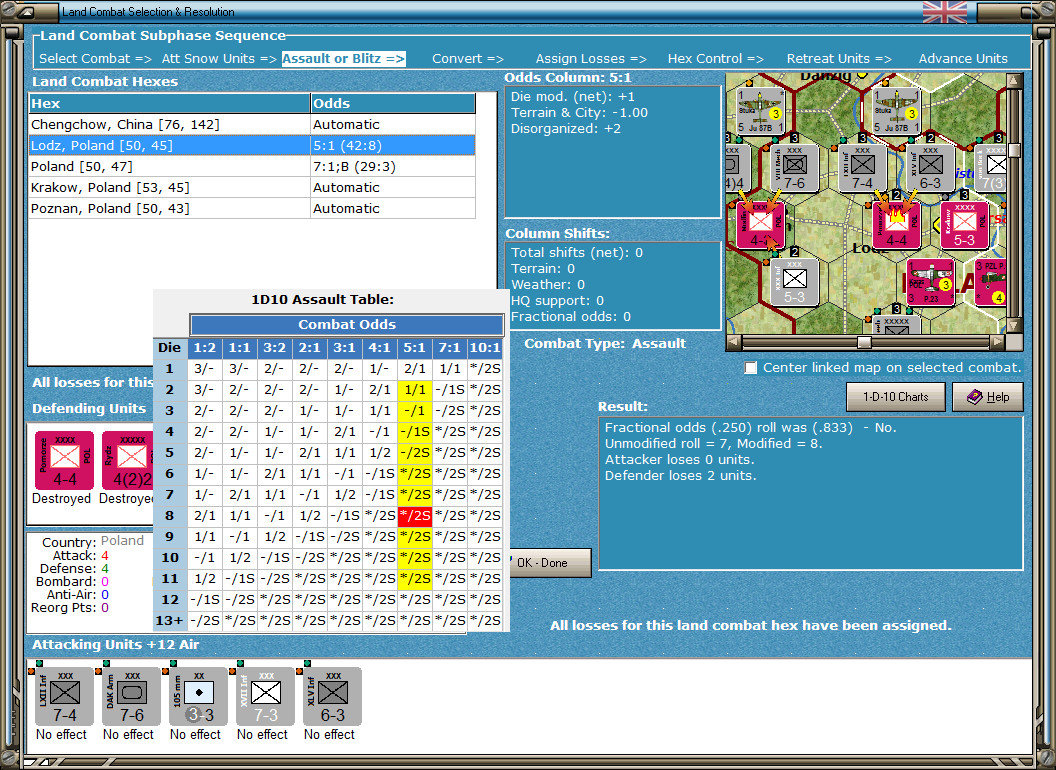Click the Krakow 5-3 Polish unit on map
Image resolution: width=1056 pixels, height=770 pixels.
click(x=963, y=224)
